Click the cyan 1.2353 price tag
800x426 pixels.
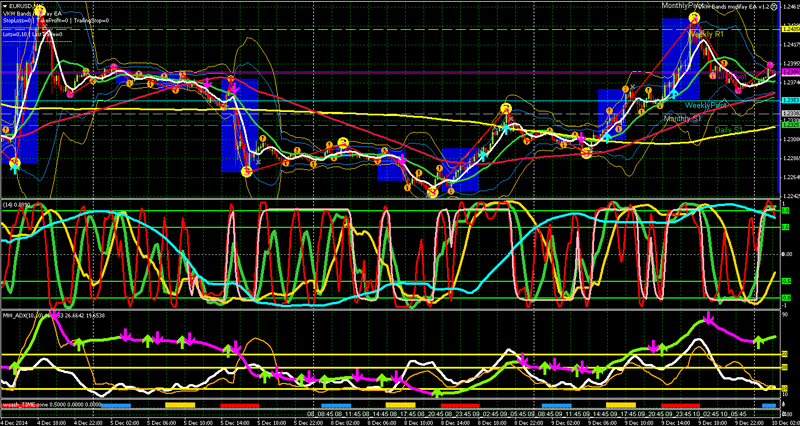(789, 101)
